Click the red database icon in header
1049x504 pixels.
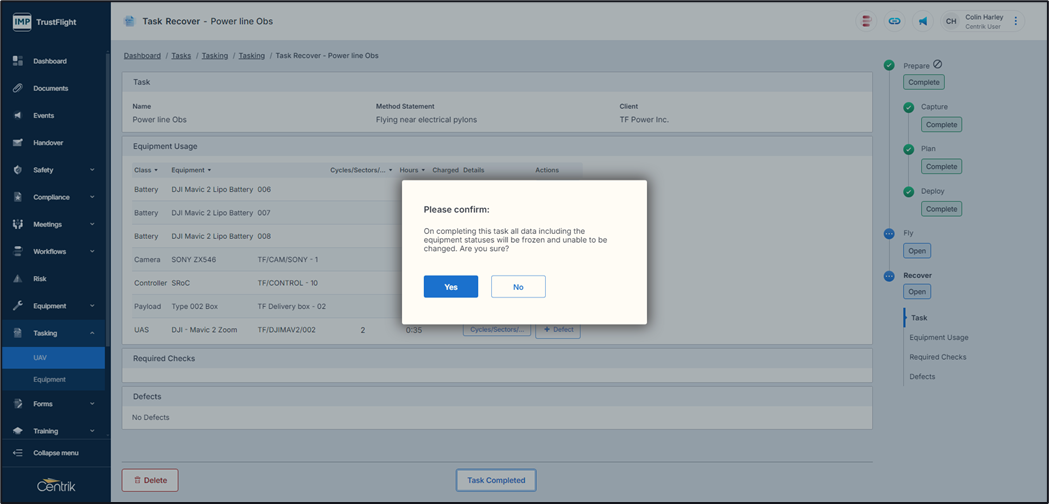pyautogui.click(x=866, y=21)
